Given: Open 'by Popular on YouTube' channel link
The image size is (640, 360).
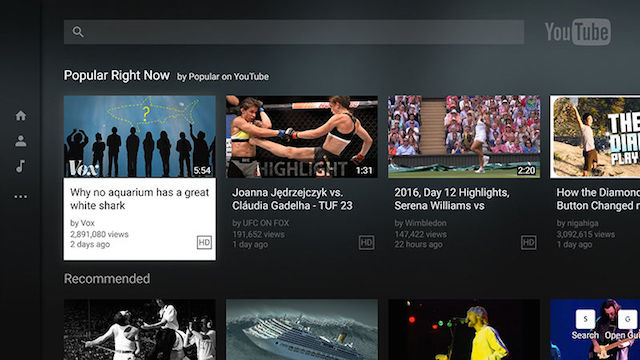Looking at the screenshot, I should coord(223,77).
